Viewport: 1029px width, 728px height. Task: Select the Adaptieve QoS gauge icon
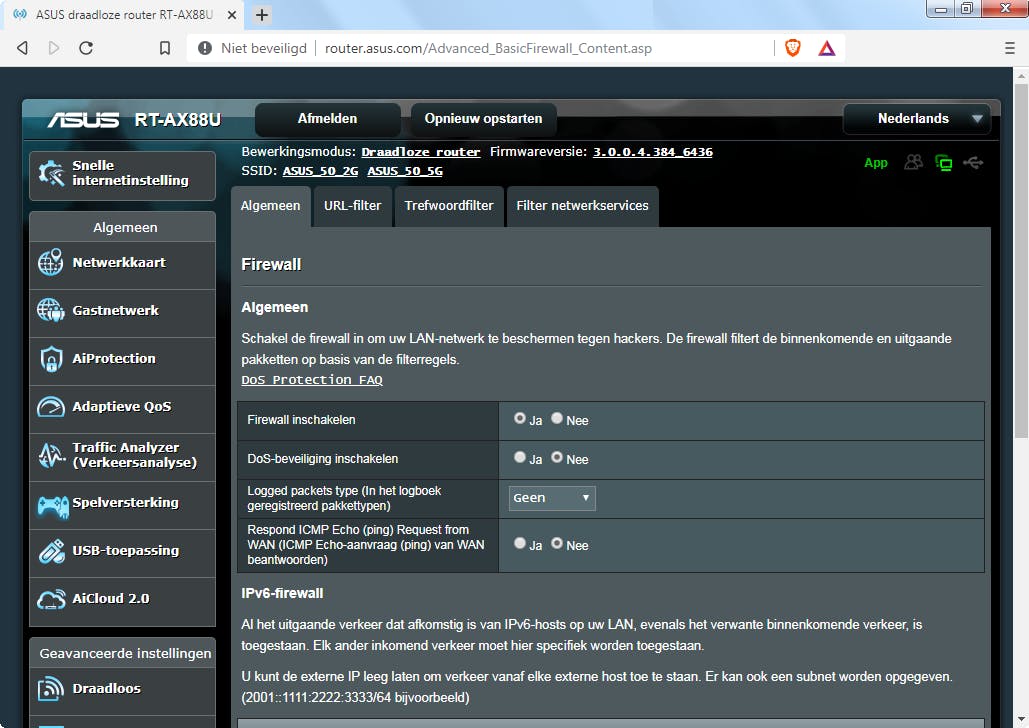click(x=51, y=407)
